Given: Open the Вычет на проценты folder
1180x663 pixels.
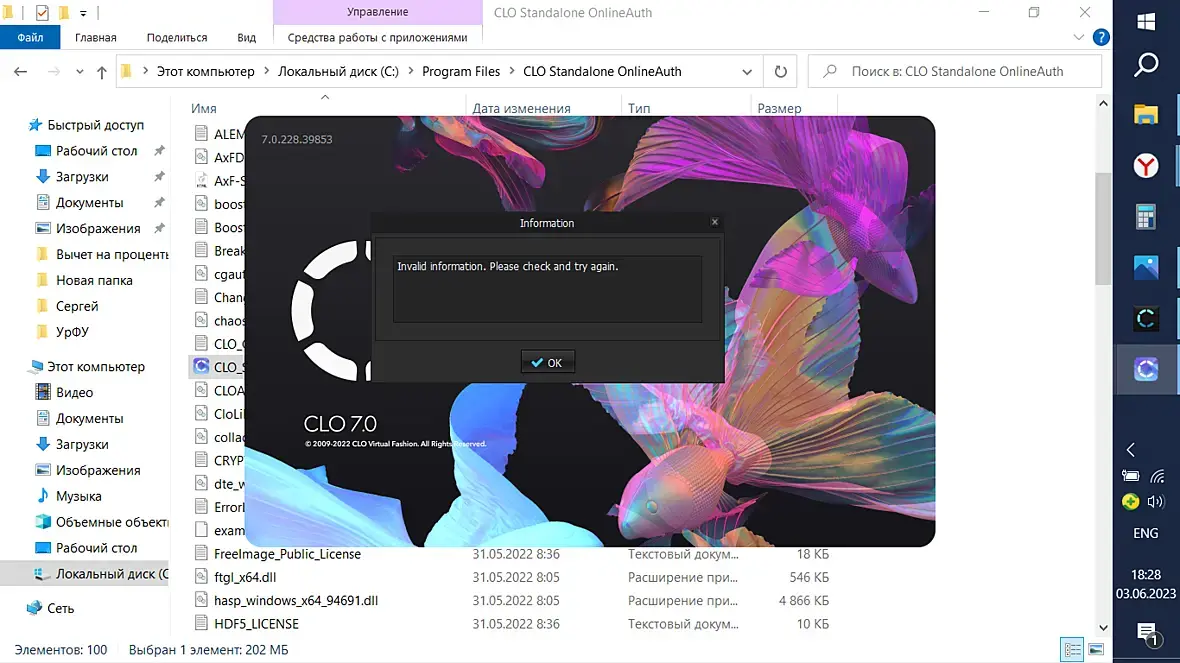Looking at the screenshot, I should click(x=111, y=254).
